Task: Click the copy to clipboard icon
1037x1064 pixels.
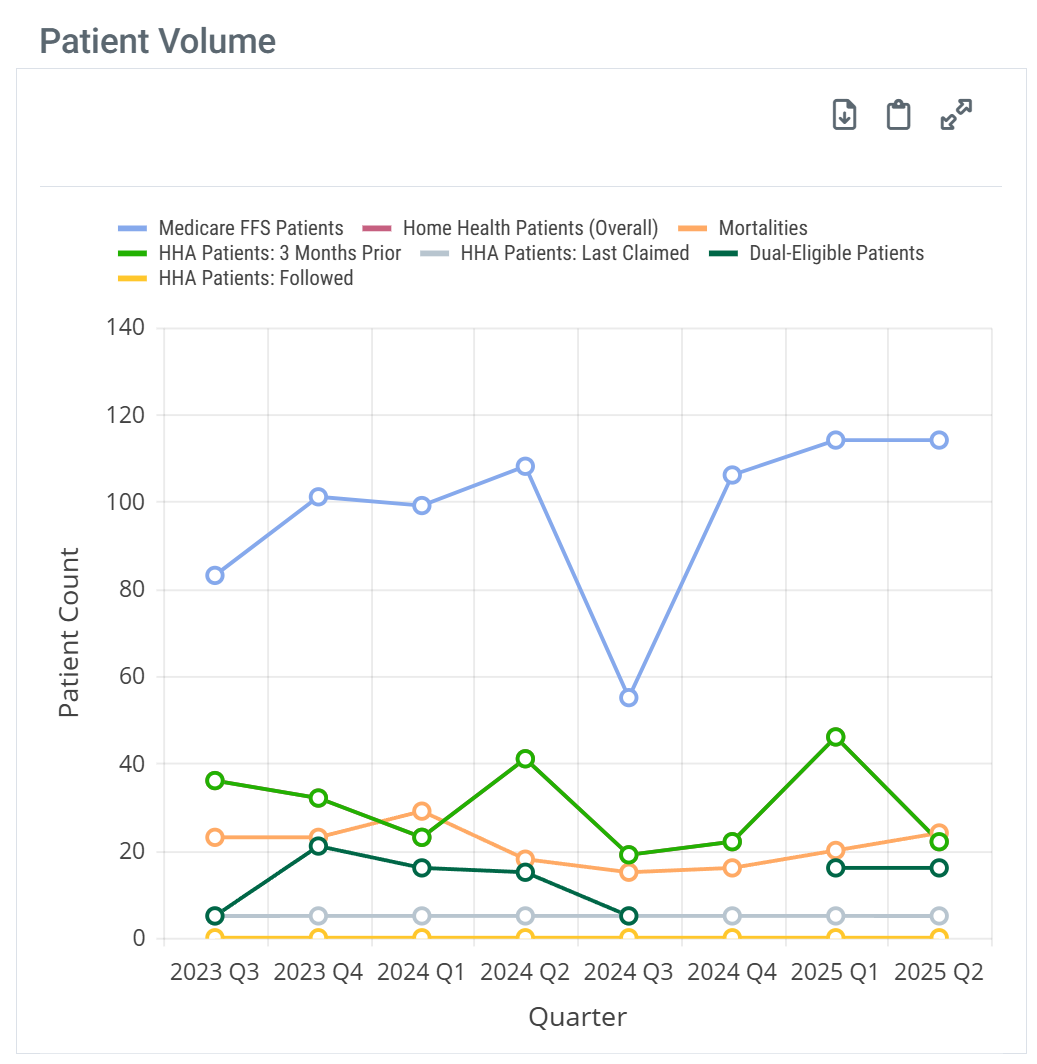Action: pyautogui.click(x=899, y=115)
